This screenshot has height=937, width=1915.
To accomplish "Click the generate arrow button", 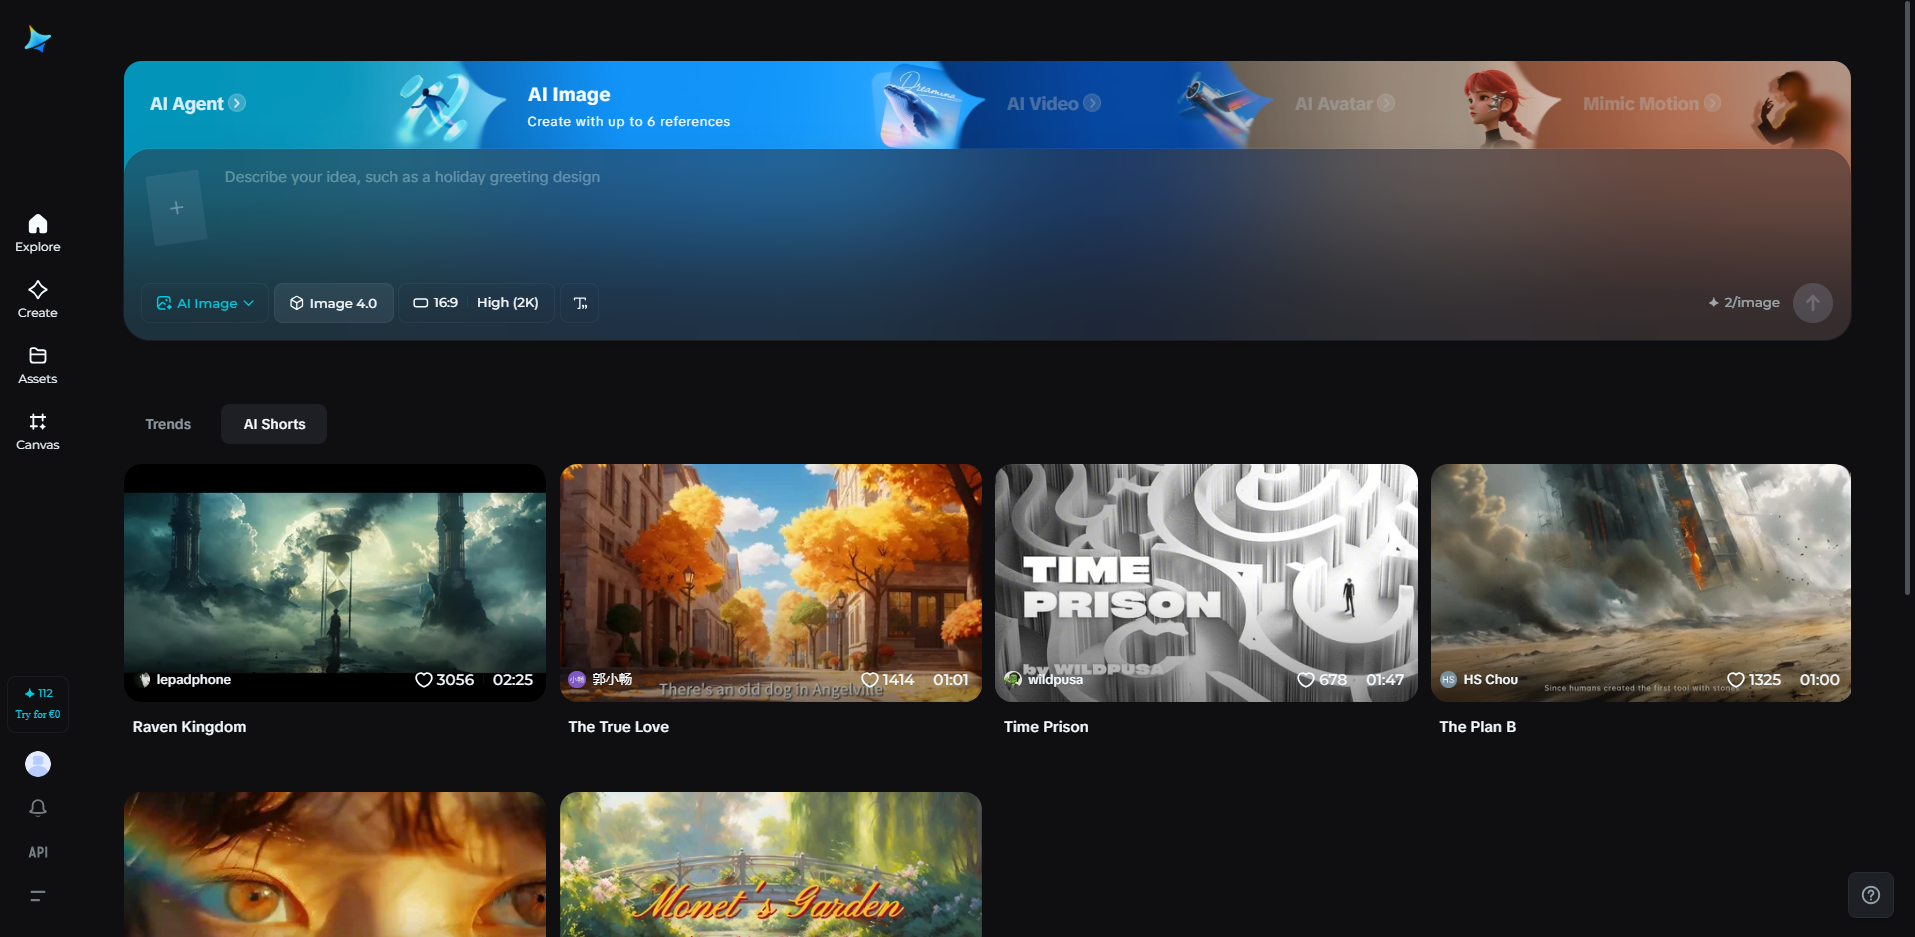I will point(1812,302).
